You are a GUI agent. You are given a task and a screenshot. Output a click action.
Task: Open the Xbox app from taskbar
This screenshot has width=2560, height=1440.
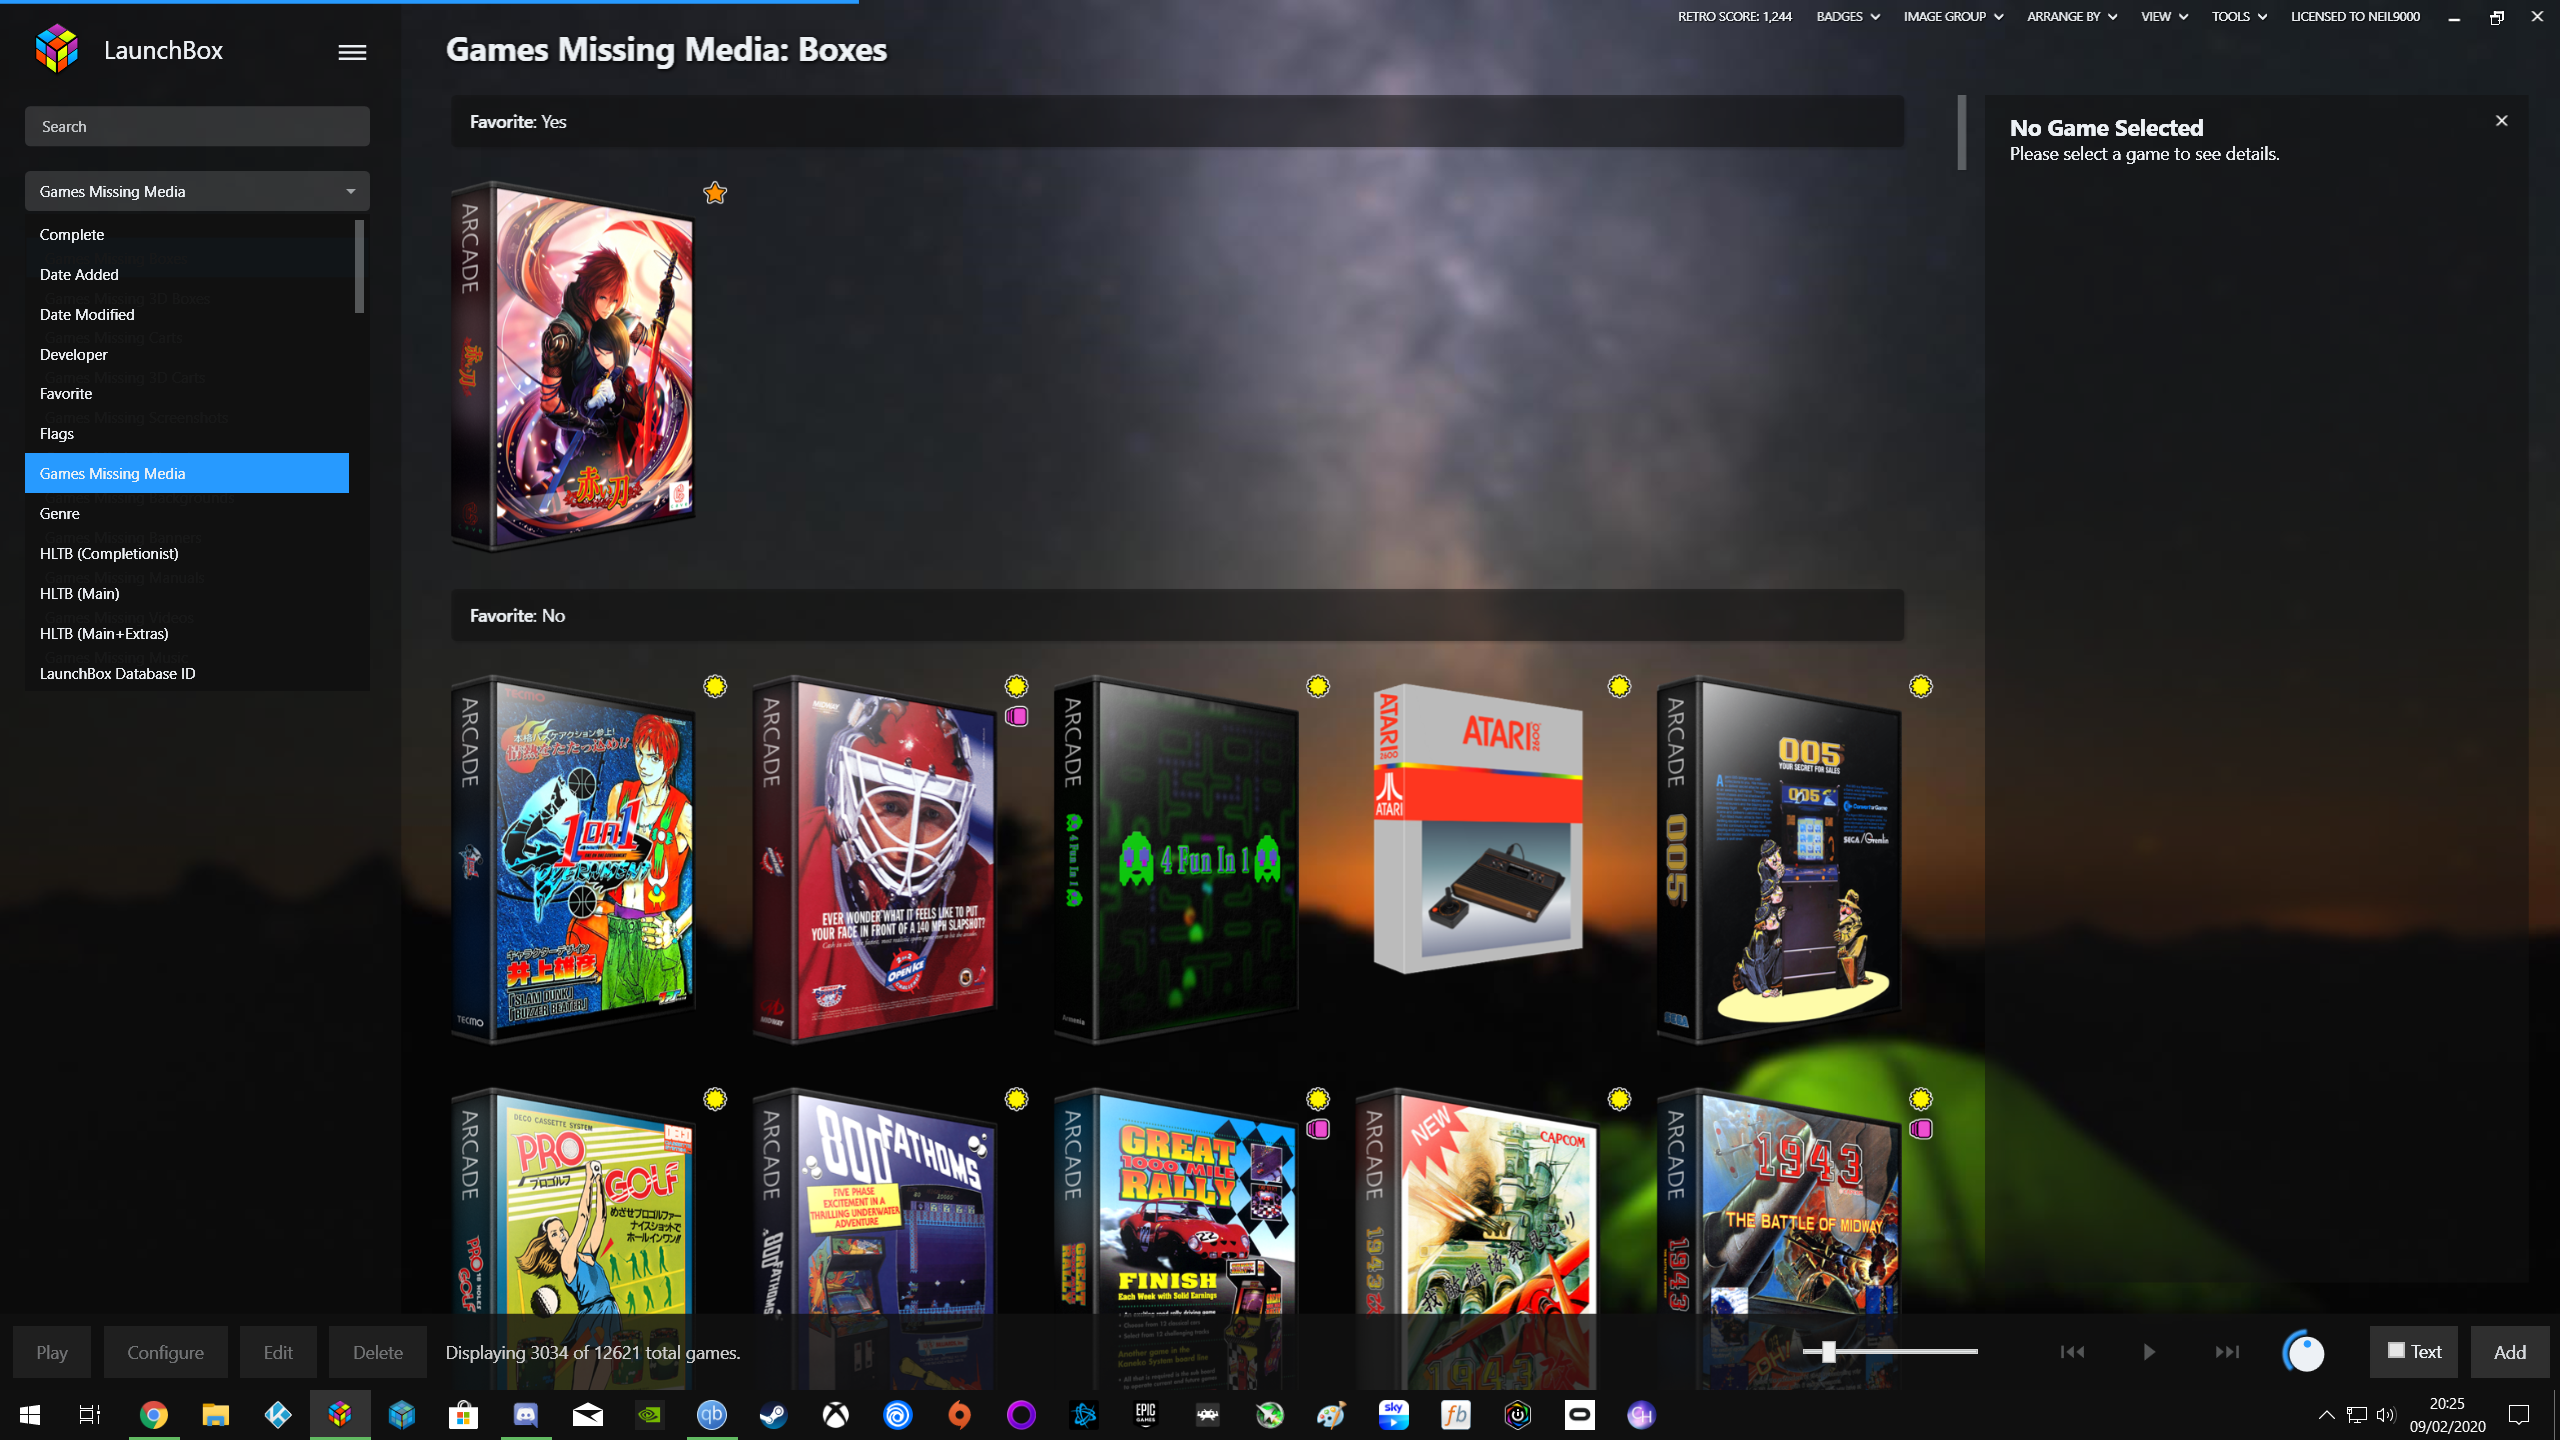coord(835,1415)
